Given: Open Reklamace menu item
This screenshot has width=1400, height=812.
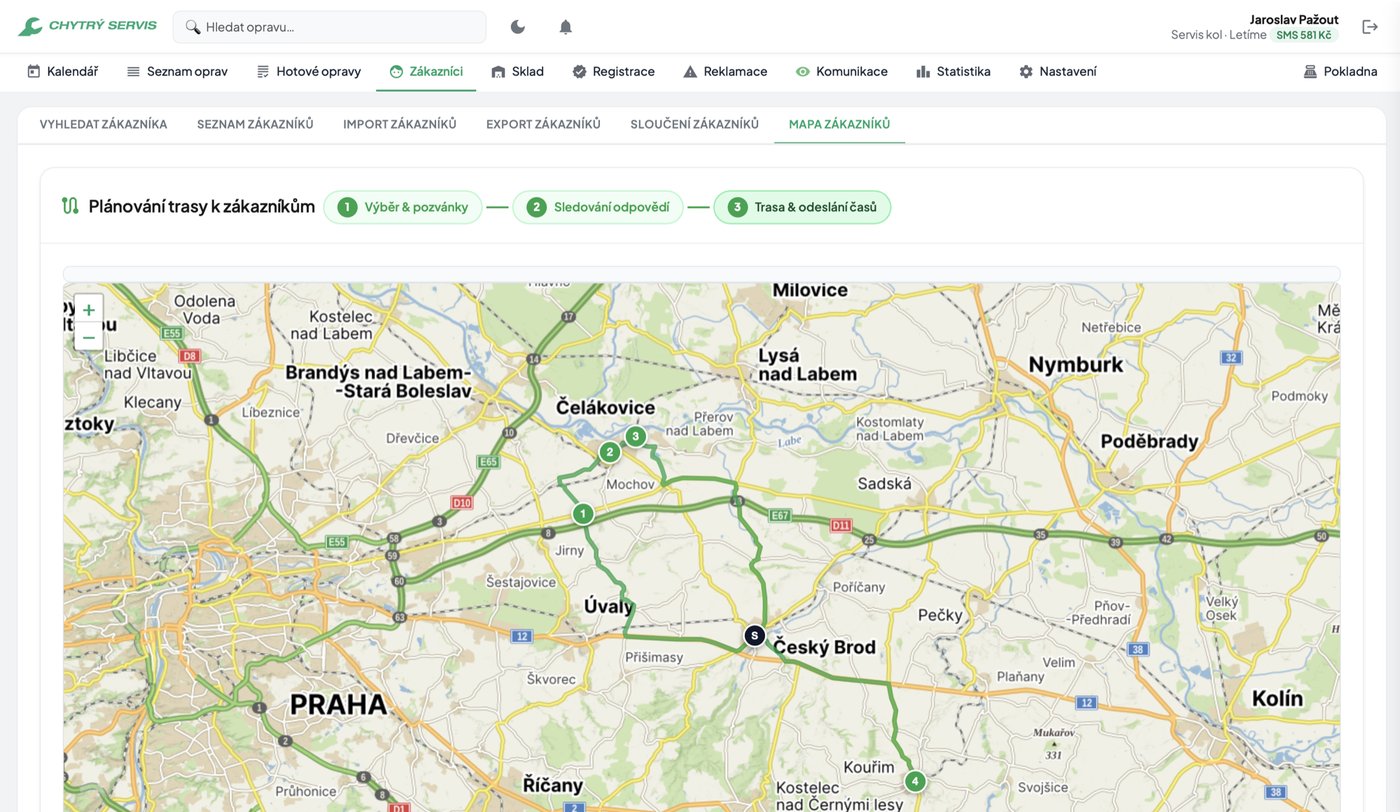Looking at the screenshot, I should point(725,71).
